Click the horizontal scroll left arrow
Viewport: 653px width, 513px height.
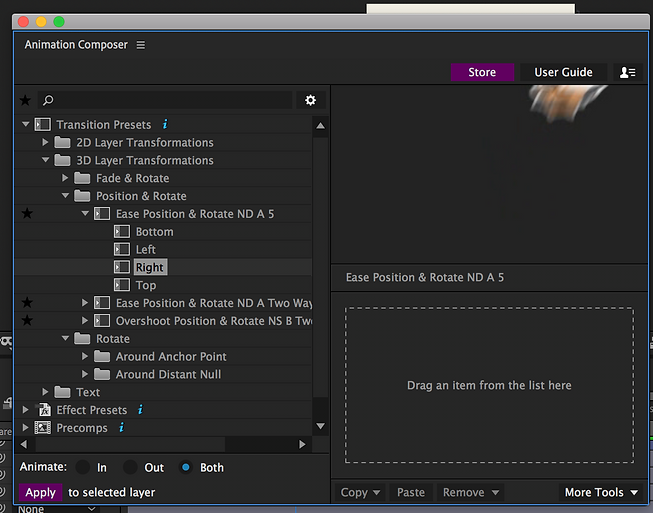pyautogui.click(x=24, y=445)
